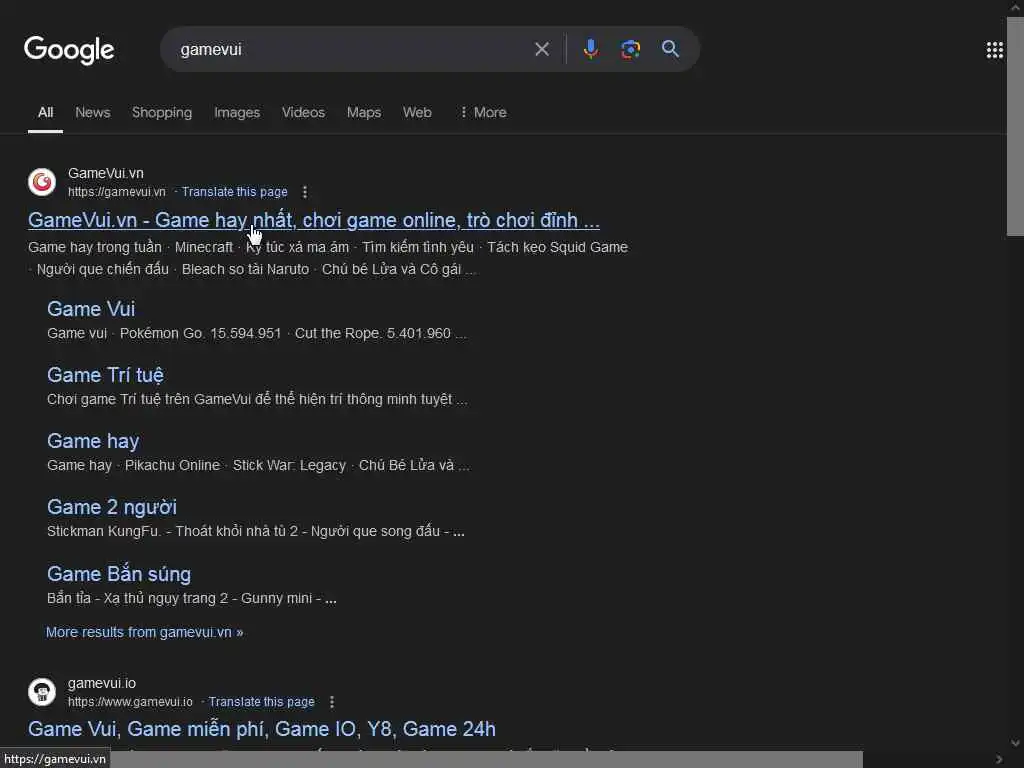Switch to the Images tab
This screenshot has height=768, width=1024.
(237, 112)
